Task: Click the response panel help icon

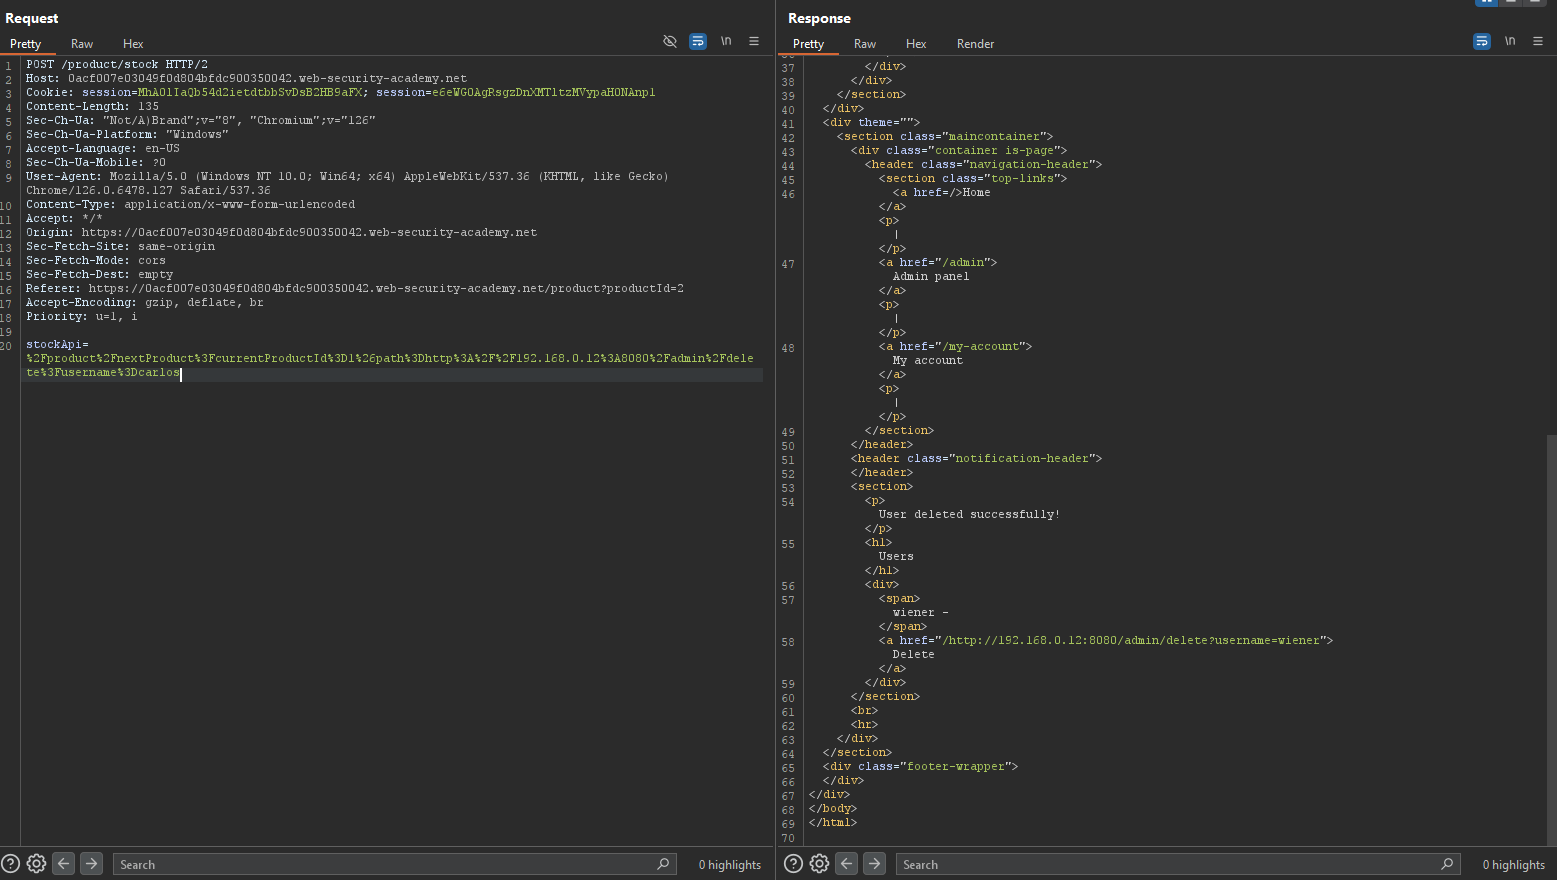Action: coord(793,864)
